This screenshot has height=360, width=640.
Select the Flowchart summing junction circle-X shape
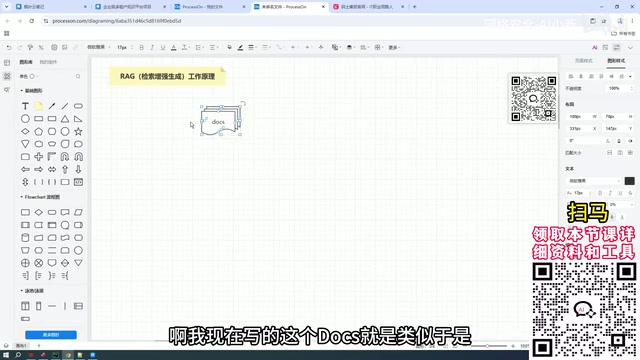pos(38,263)
